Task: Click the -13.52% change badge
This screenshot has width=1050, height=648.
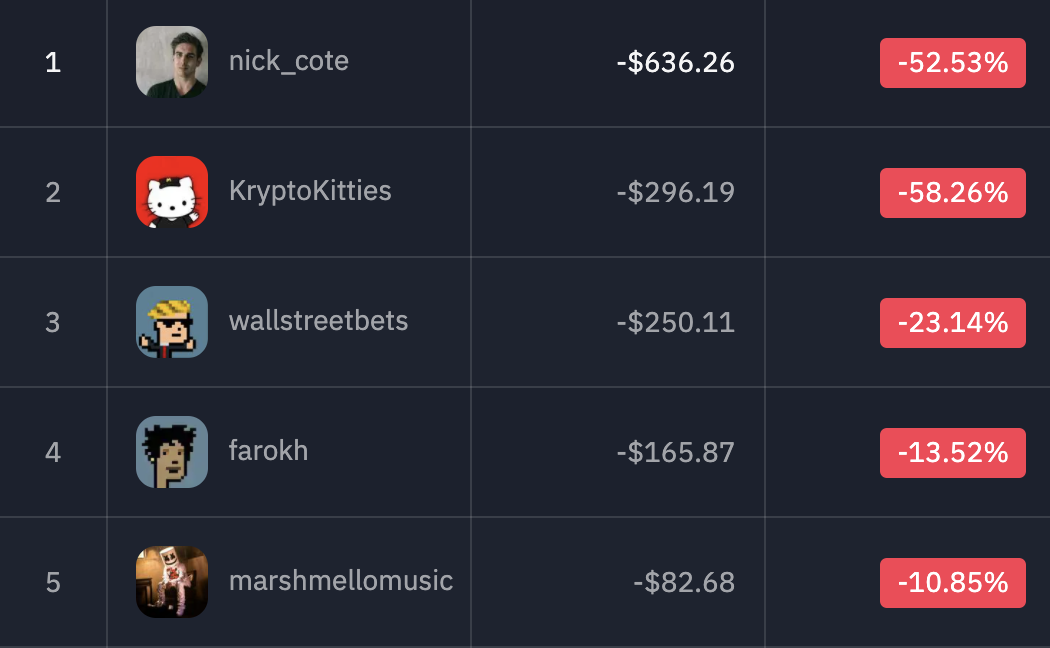Action: pyautogui.click(x=952, y=453)
